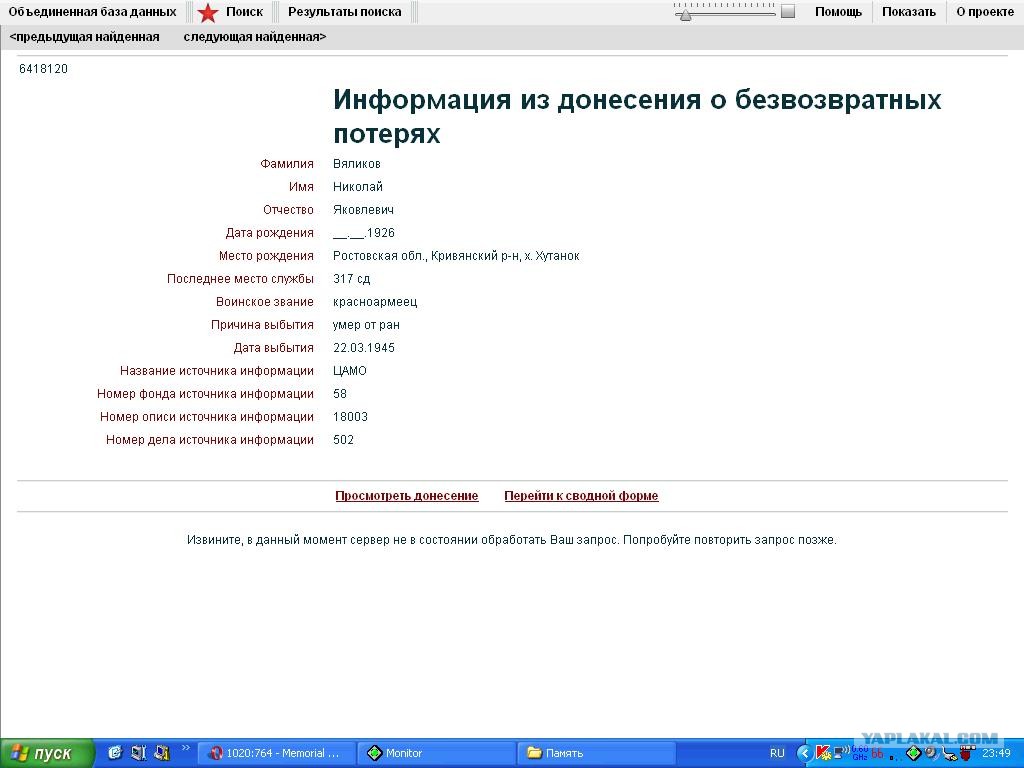Select the surname value Вяликов

point(357,164)
